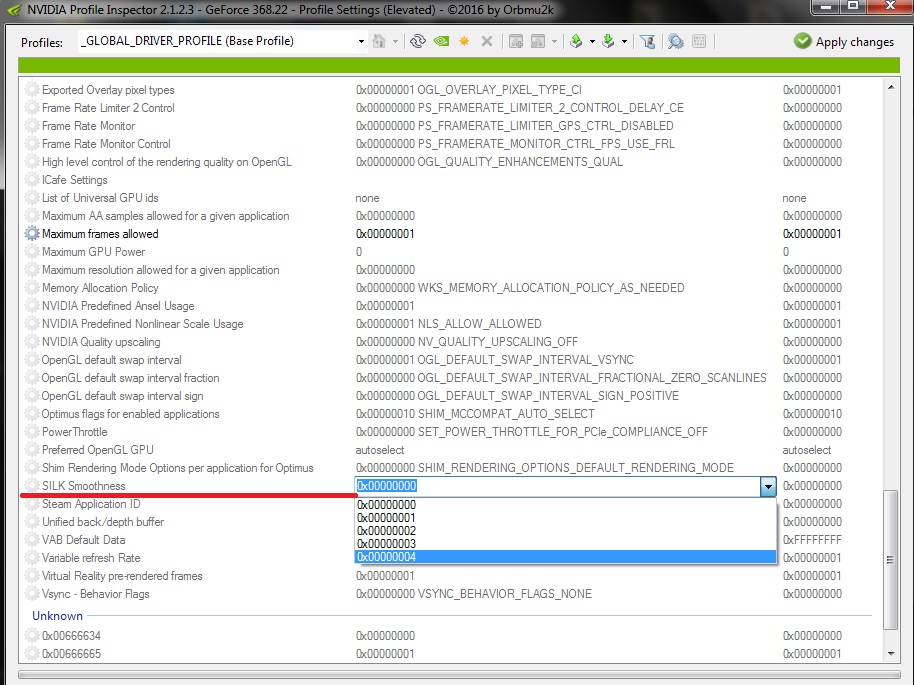Click gear icon beside 0x00666634
The height and width of the screenshot is (685, 914).
[x=31, y=635]
